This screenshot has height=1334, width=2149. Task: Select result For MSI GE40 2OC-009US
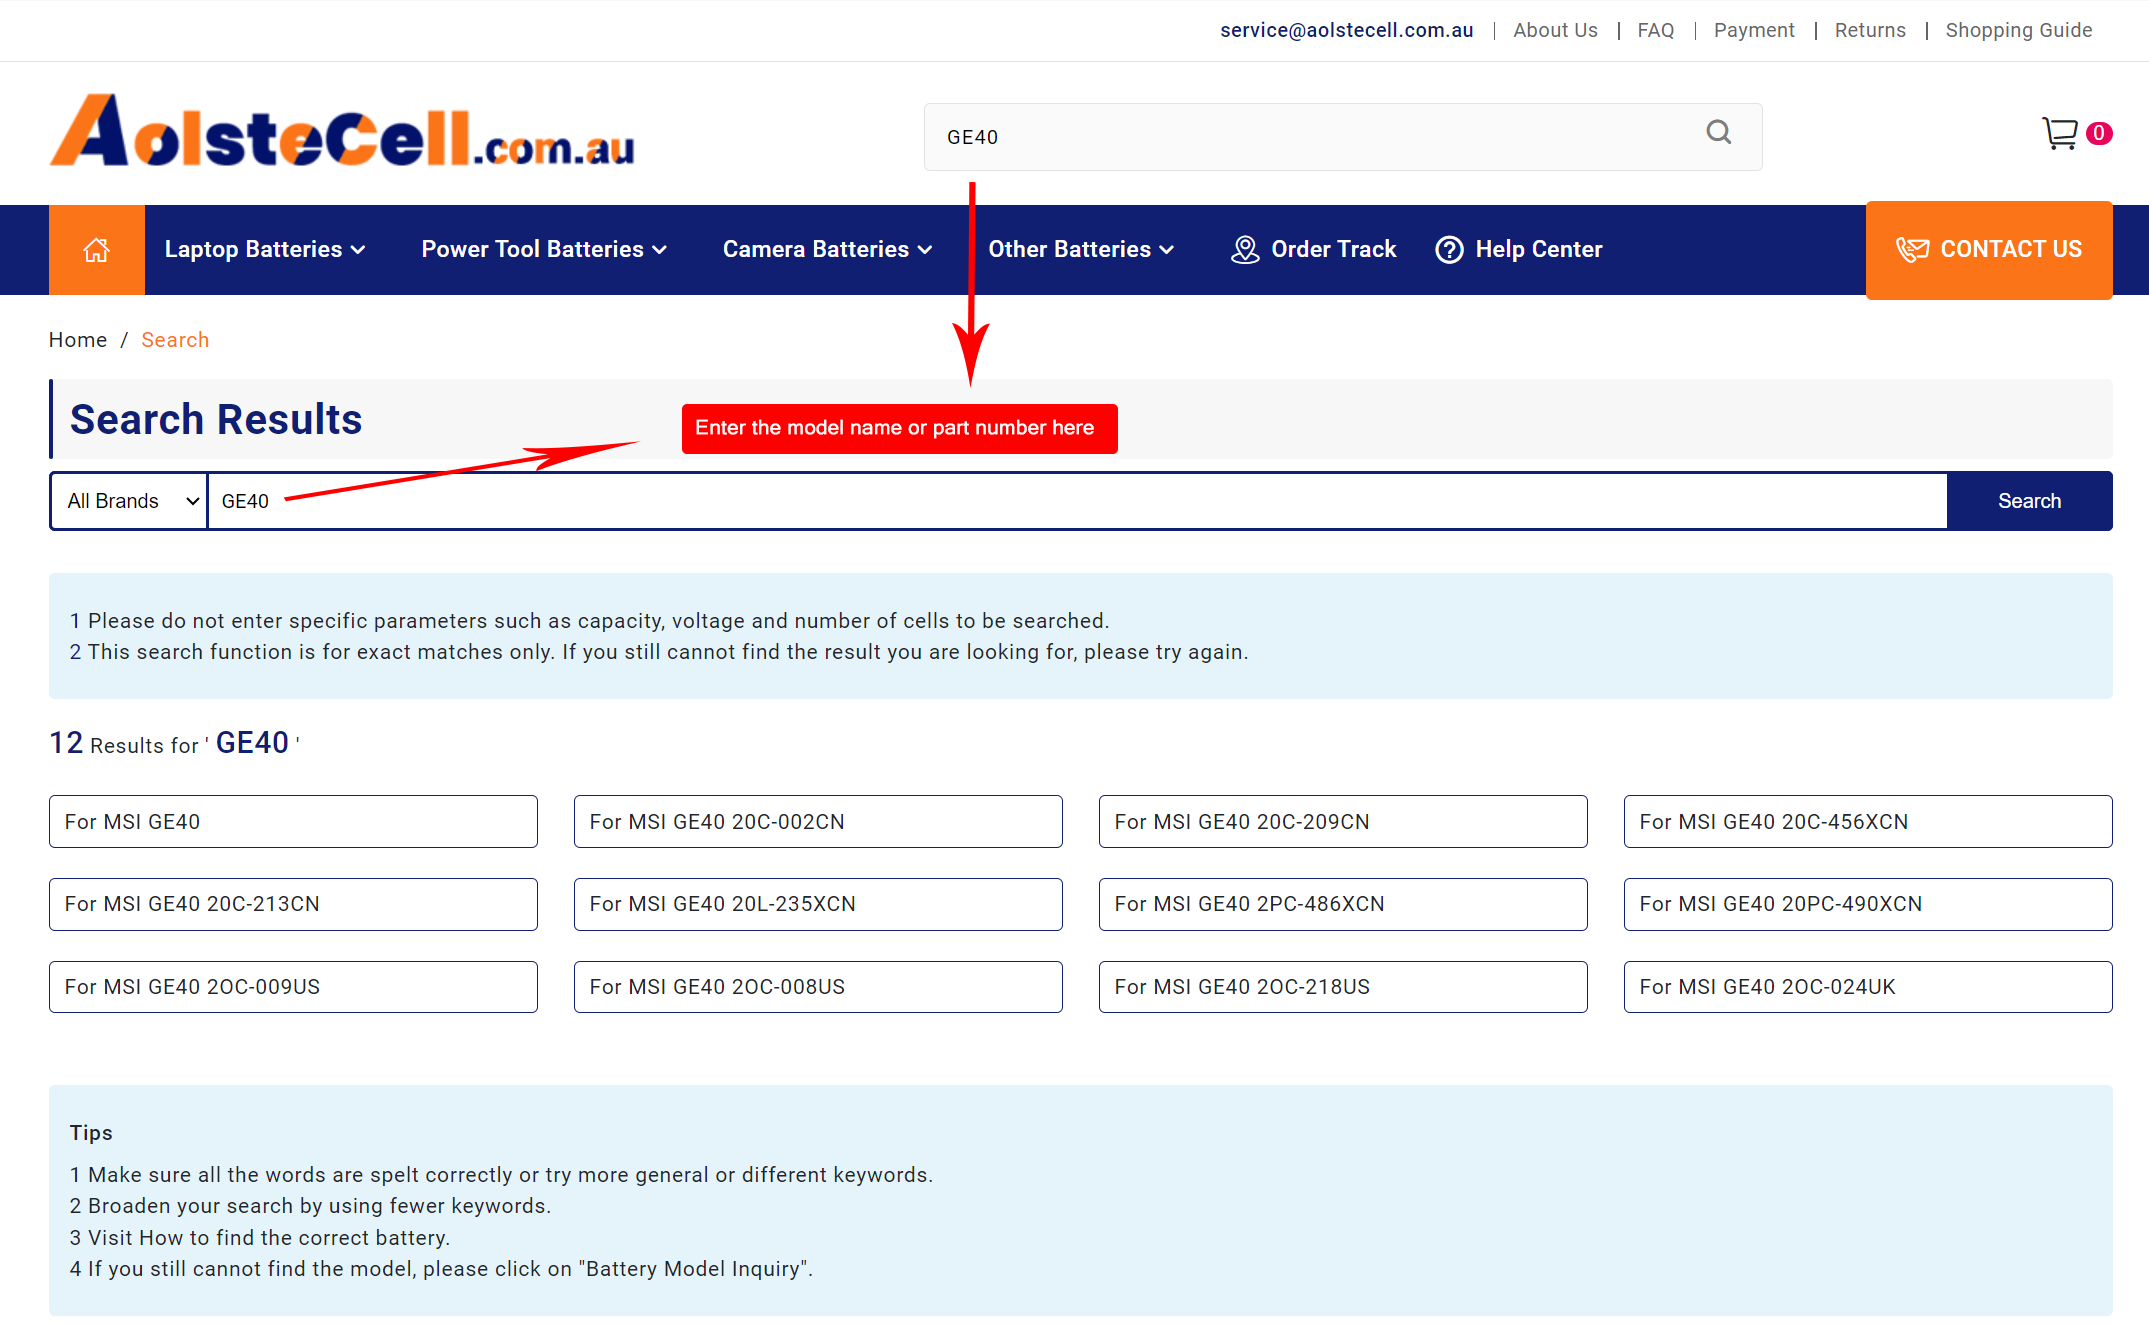tap(293, 987)
